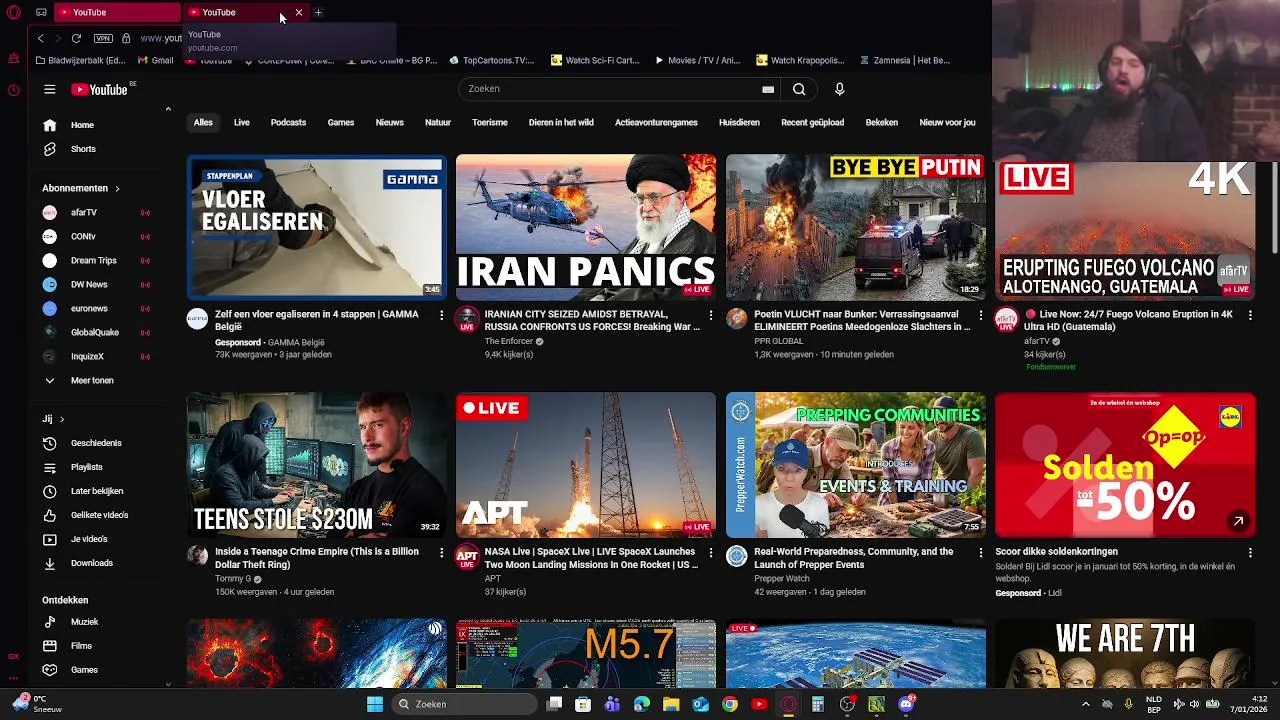
Task: Open options menu for Real-World Preparedness video
Action: click(980, 552)
